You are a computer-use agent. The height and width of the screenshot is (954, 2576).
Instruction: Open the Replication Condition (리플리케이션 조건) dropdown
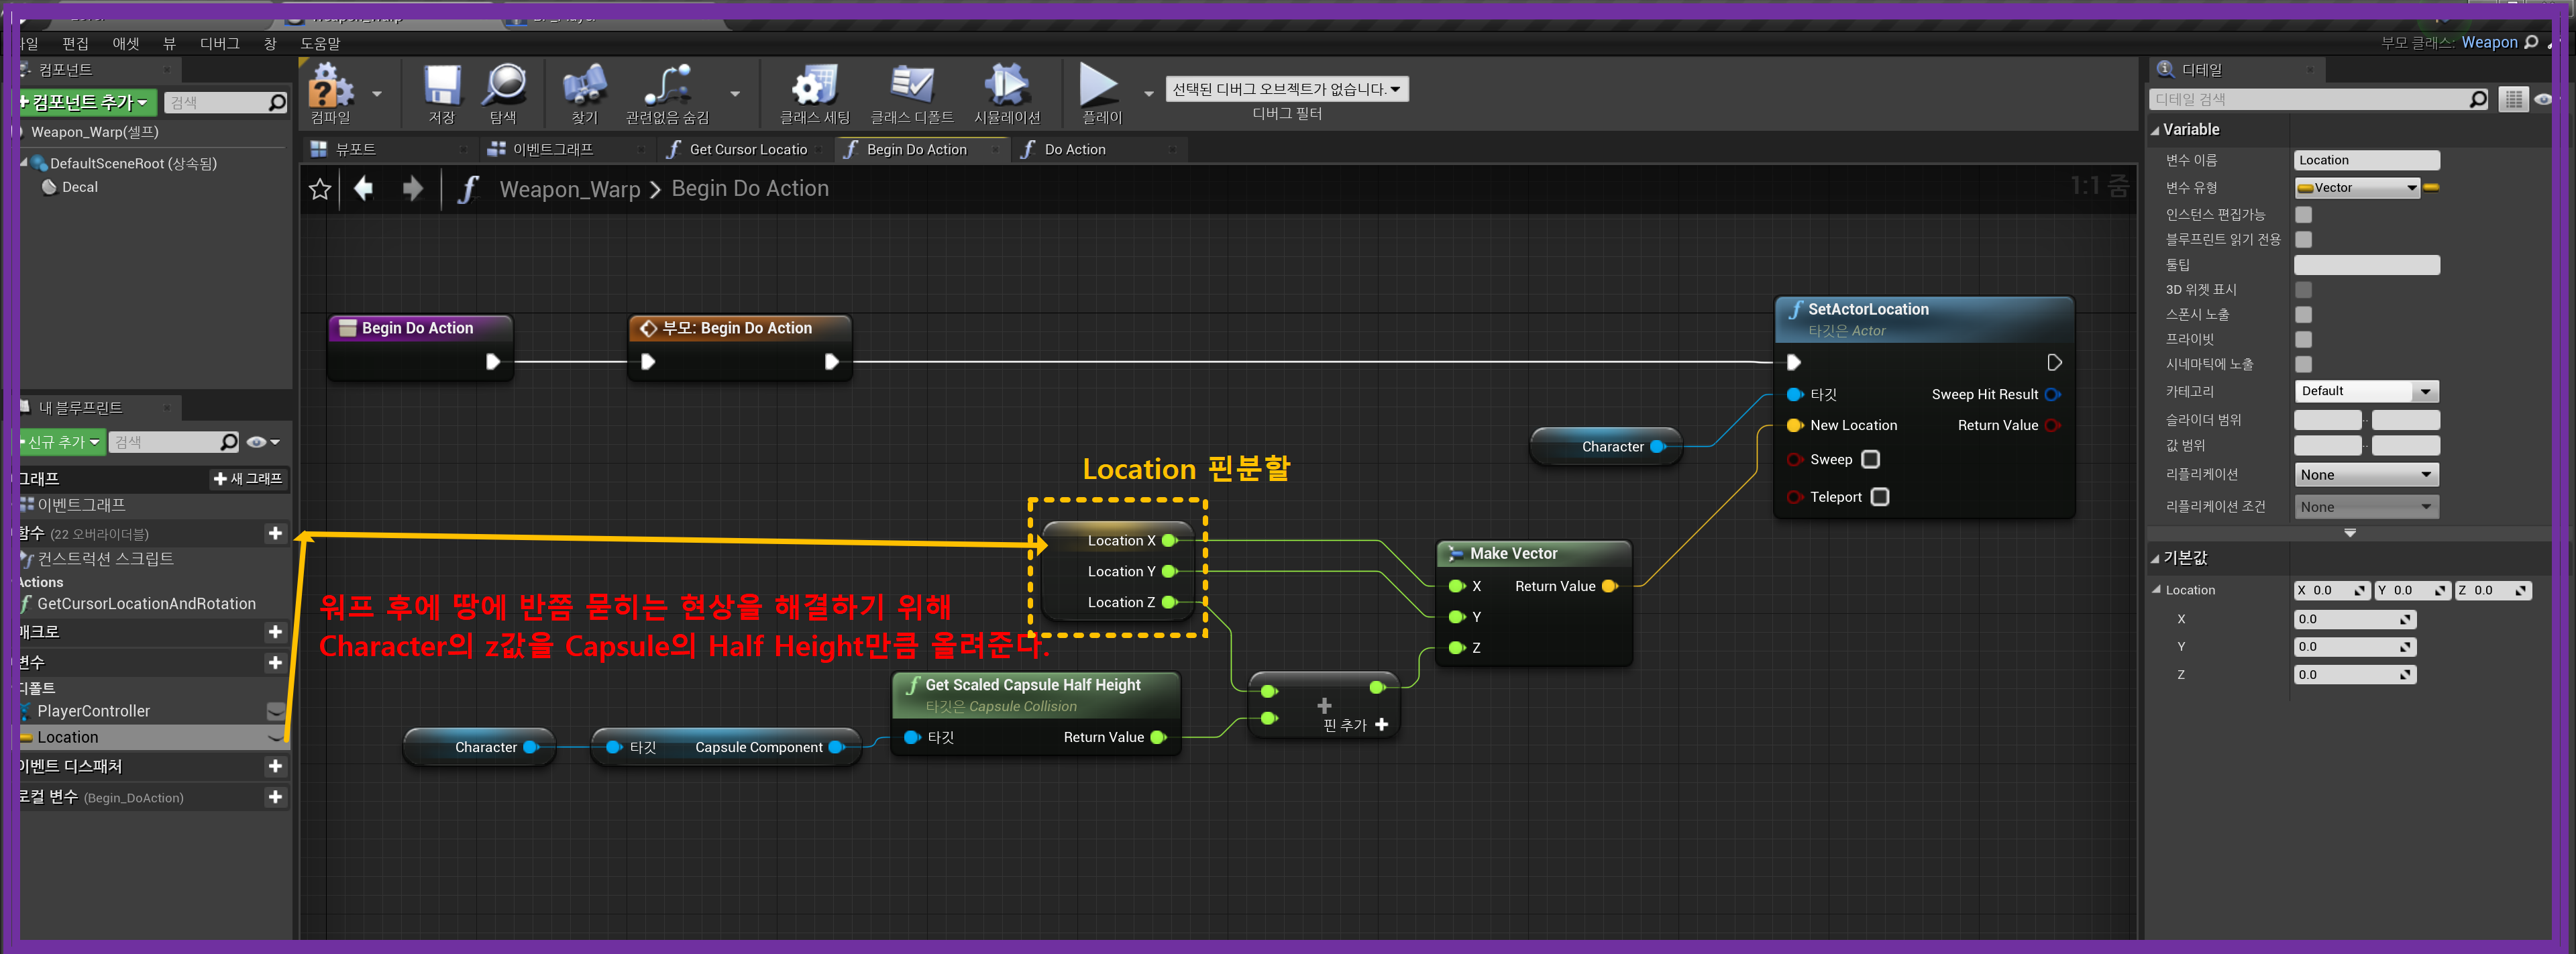[x=2365, y=507]
